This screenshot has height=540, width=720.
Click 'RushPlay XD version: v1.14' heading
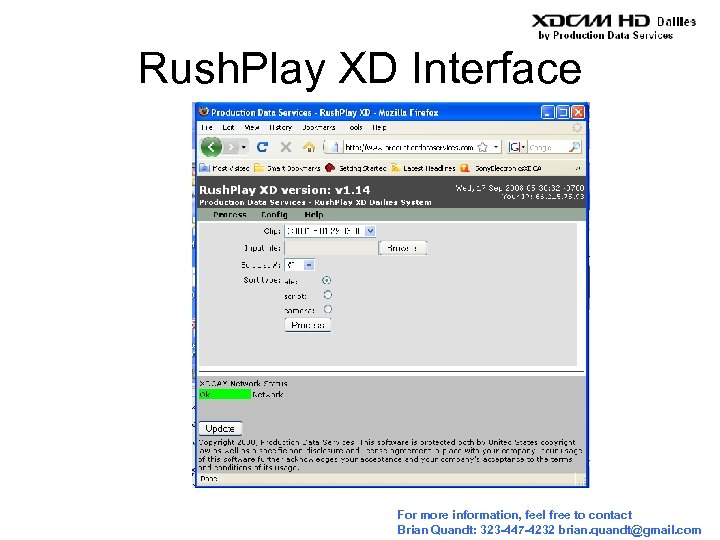pyautogui.click(x=284, y=190)
